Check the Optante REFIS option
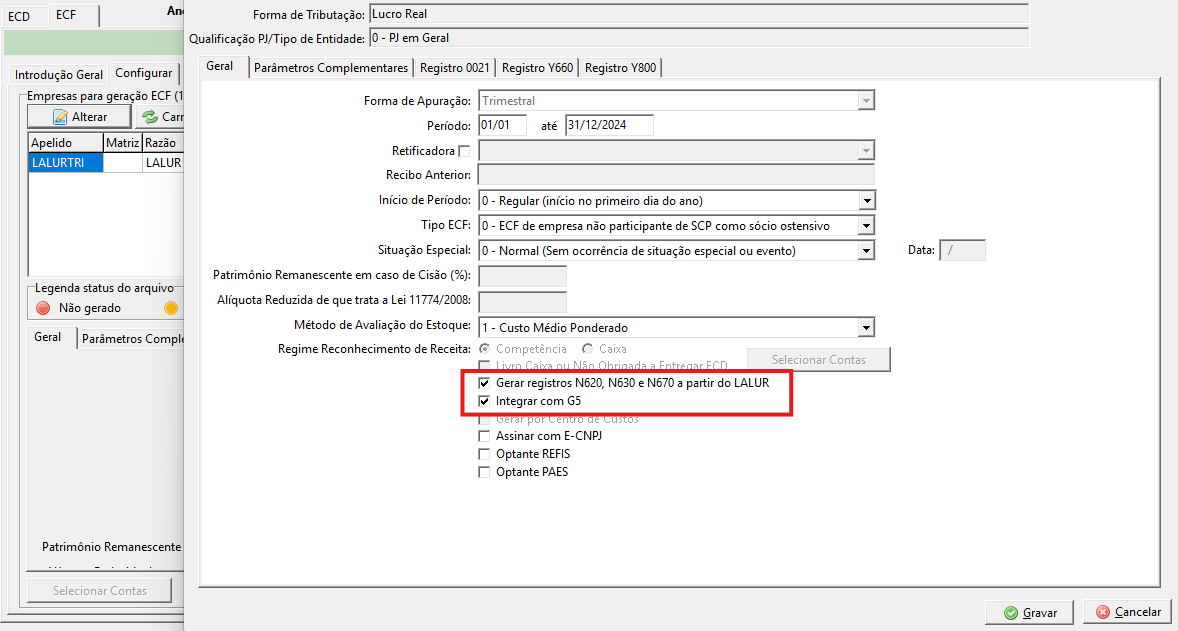 pos(485,454)
